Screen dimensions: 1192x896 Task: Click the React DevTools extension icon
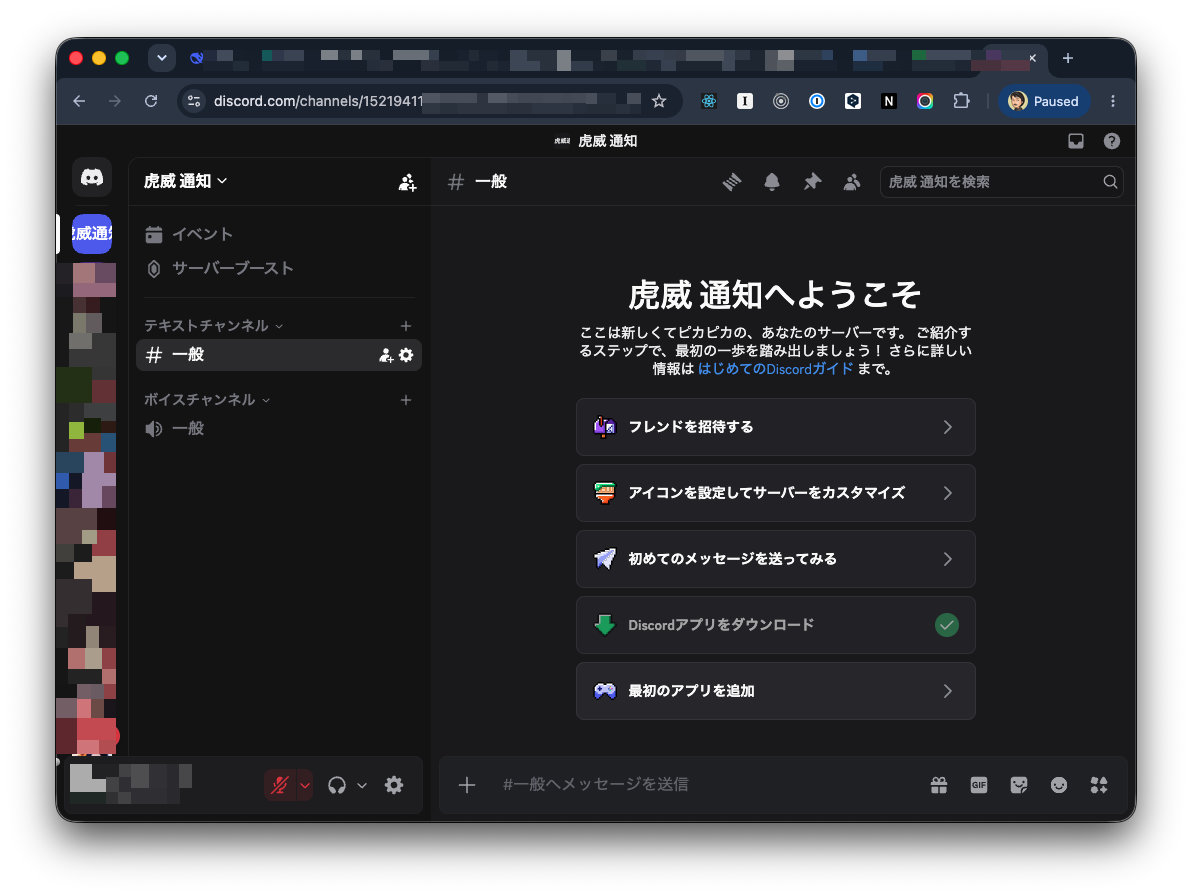709,101
